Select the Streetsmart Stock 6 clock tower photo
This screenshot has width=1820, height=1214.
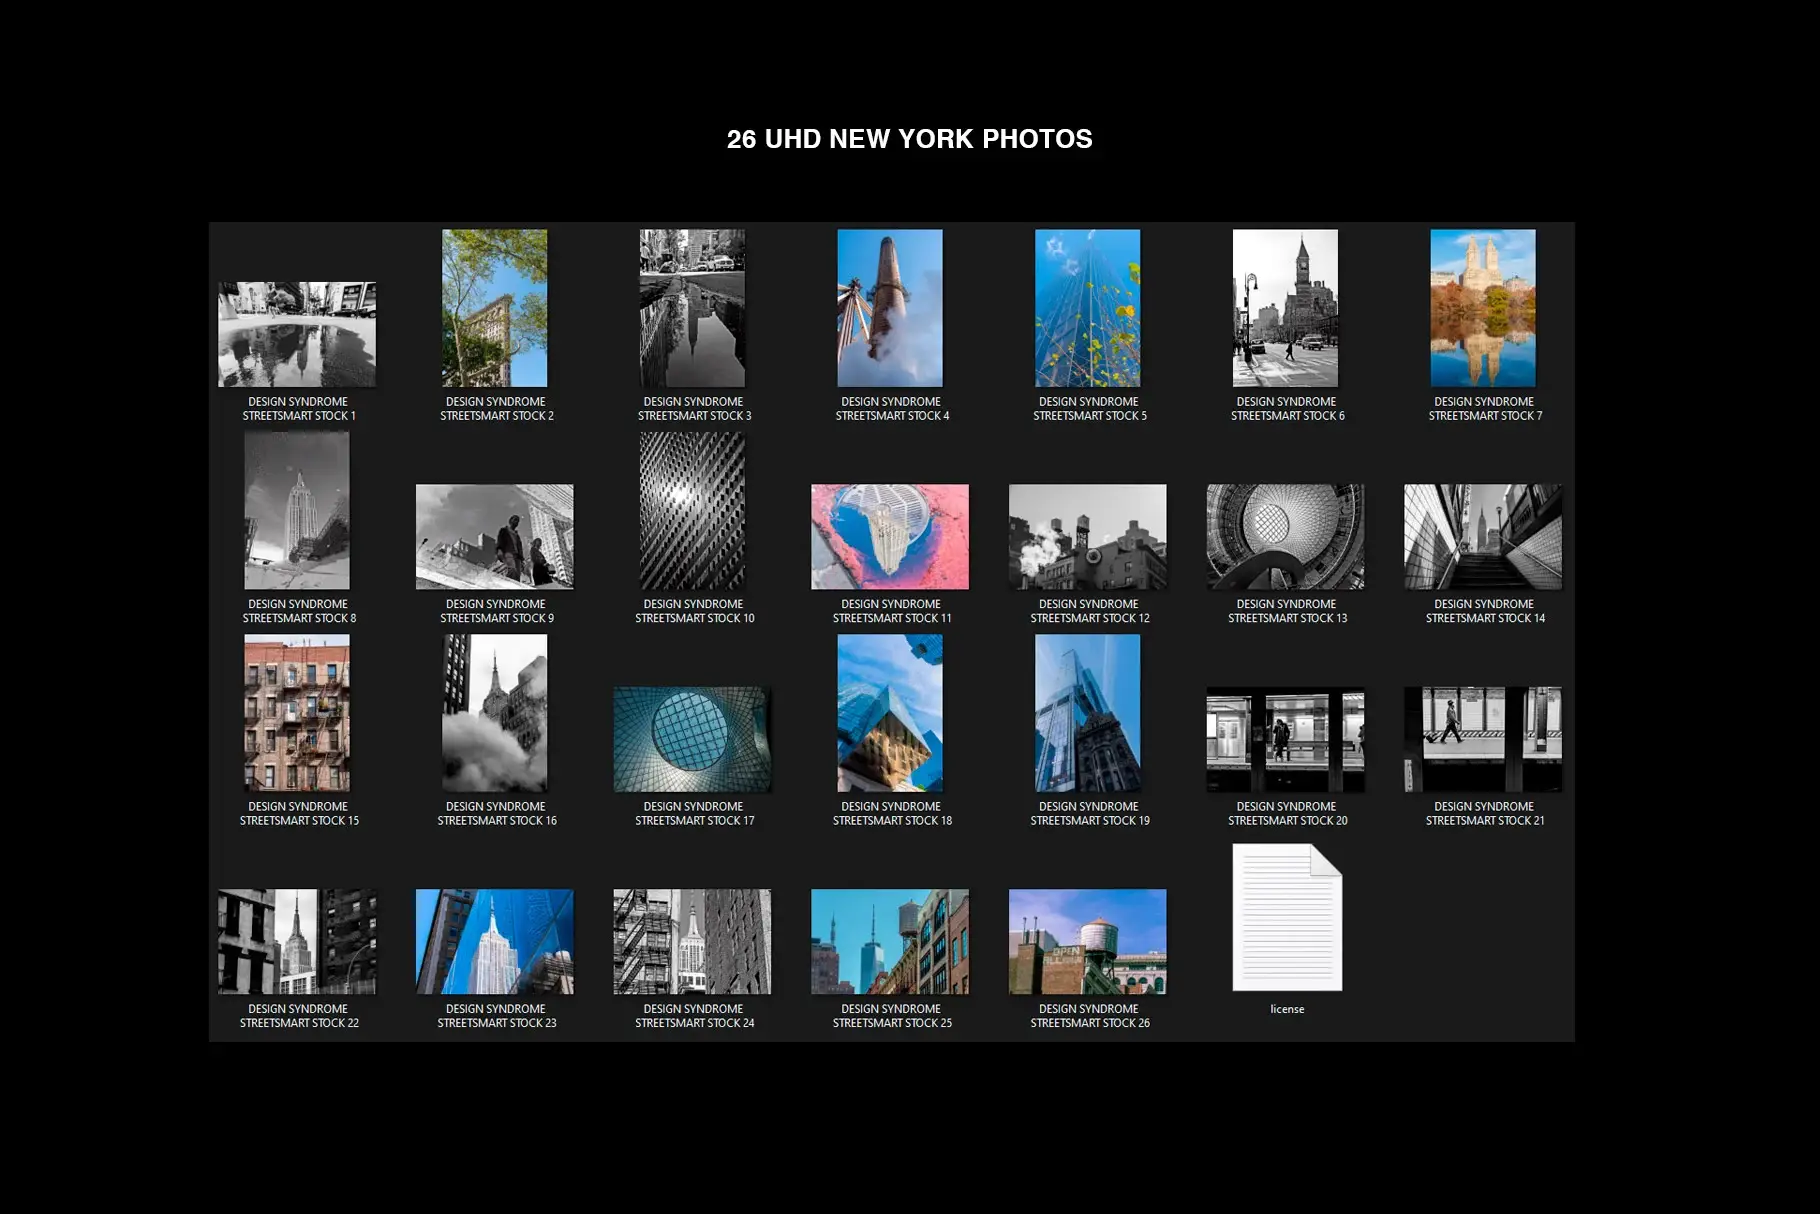point(1286,309)
